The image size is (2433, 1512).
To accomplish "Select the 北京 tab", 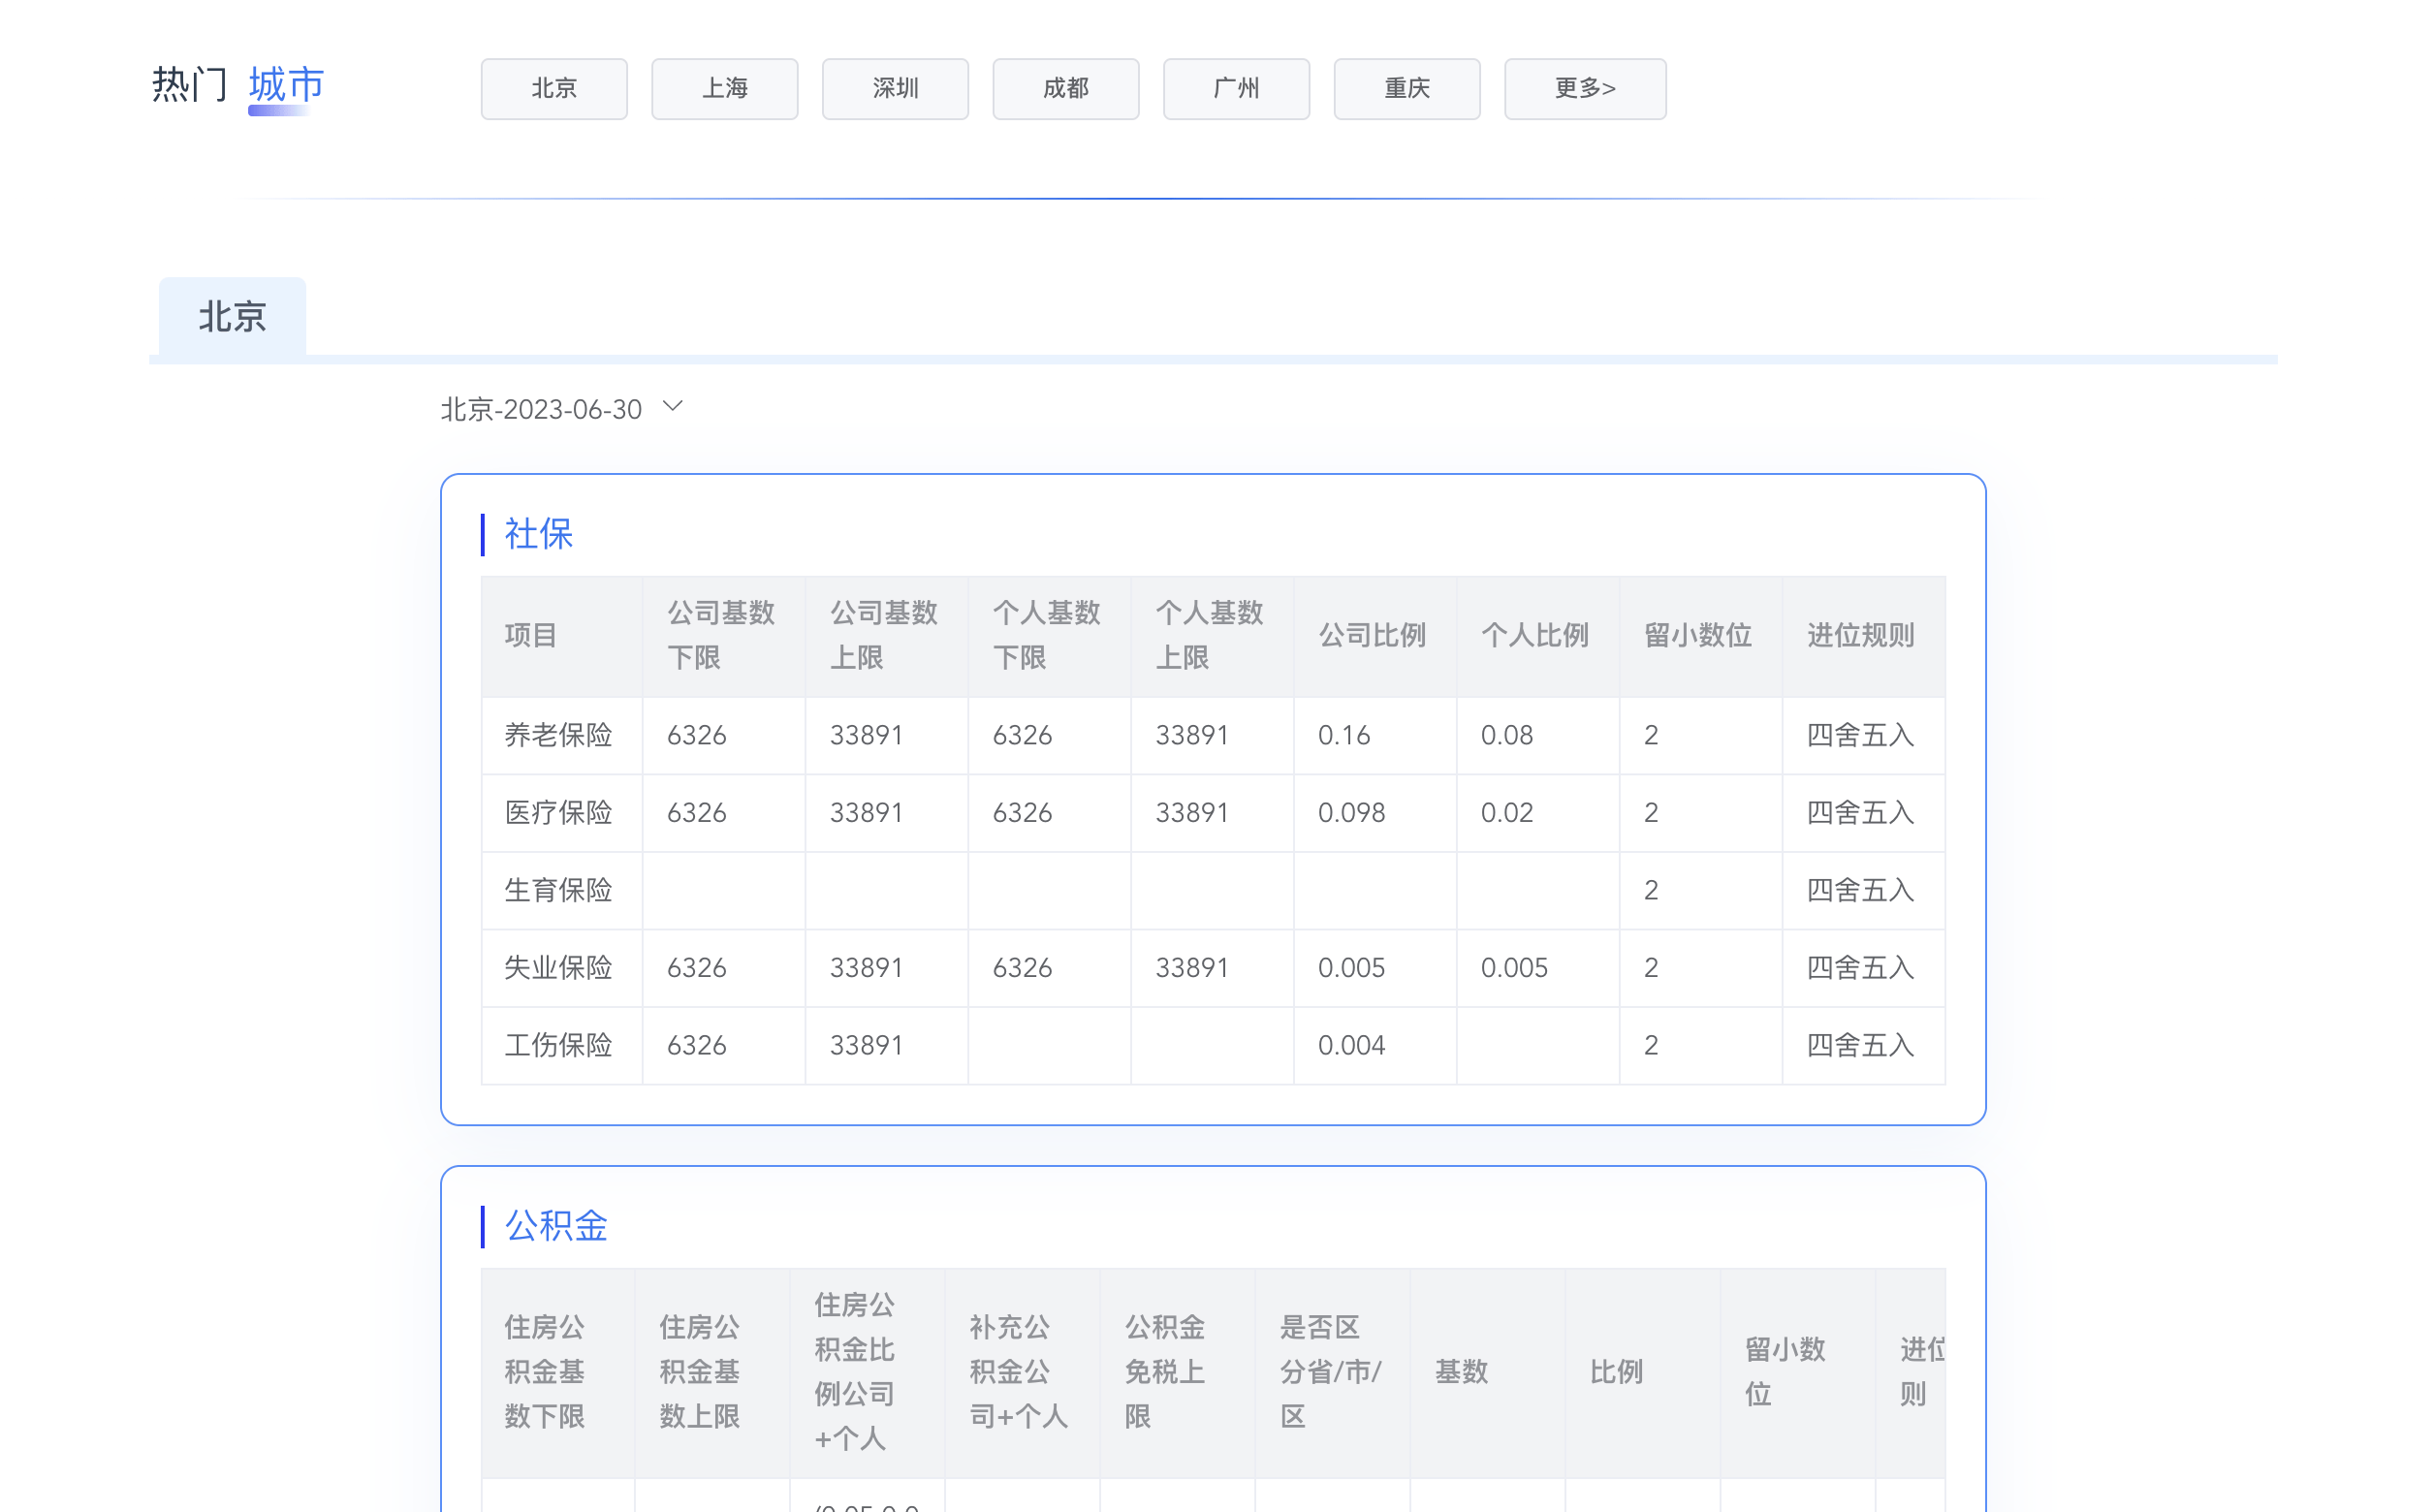I will (231, 316).
